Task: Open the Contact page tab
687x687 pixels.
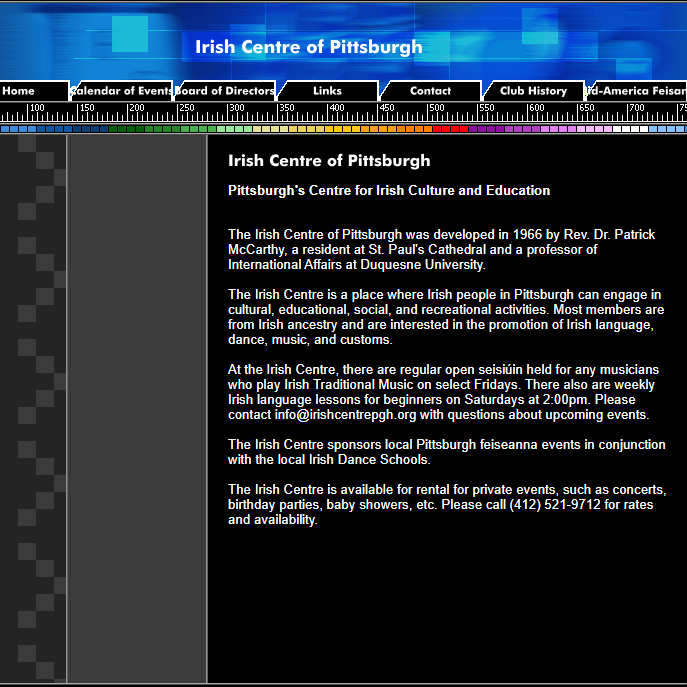Action: point(430,91)
